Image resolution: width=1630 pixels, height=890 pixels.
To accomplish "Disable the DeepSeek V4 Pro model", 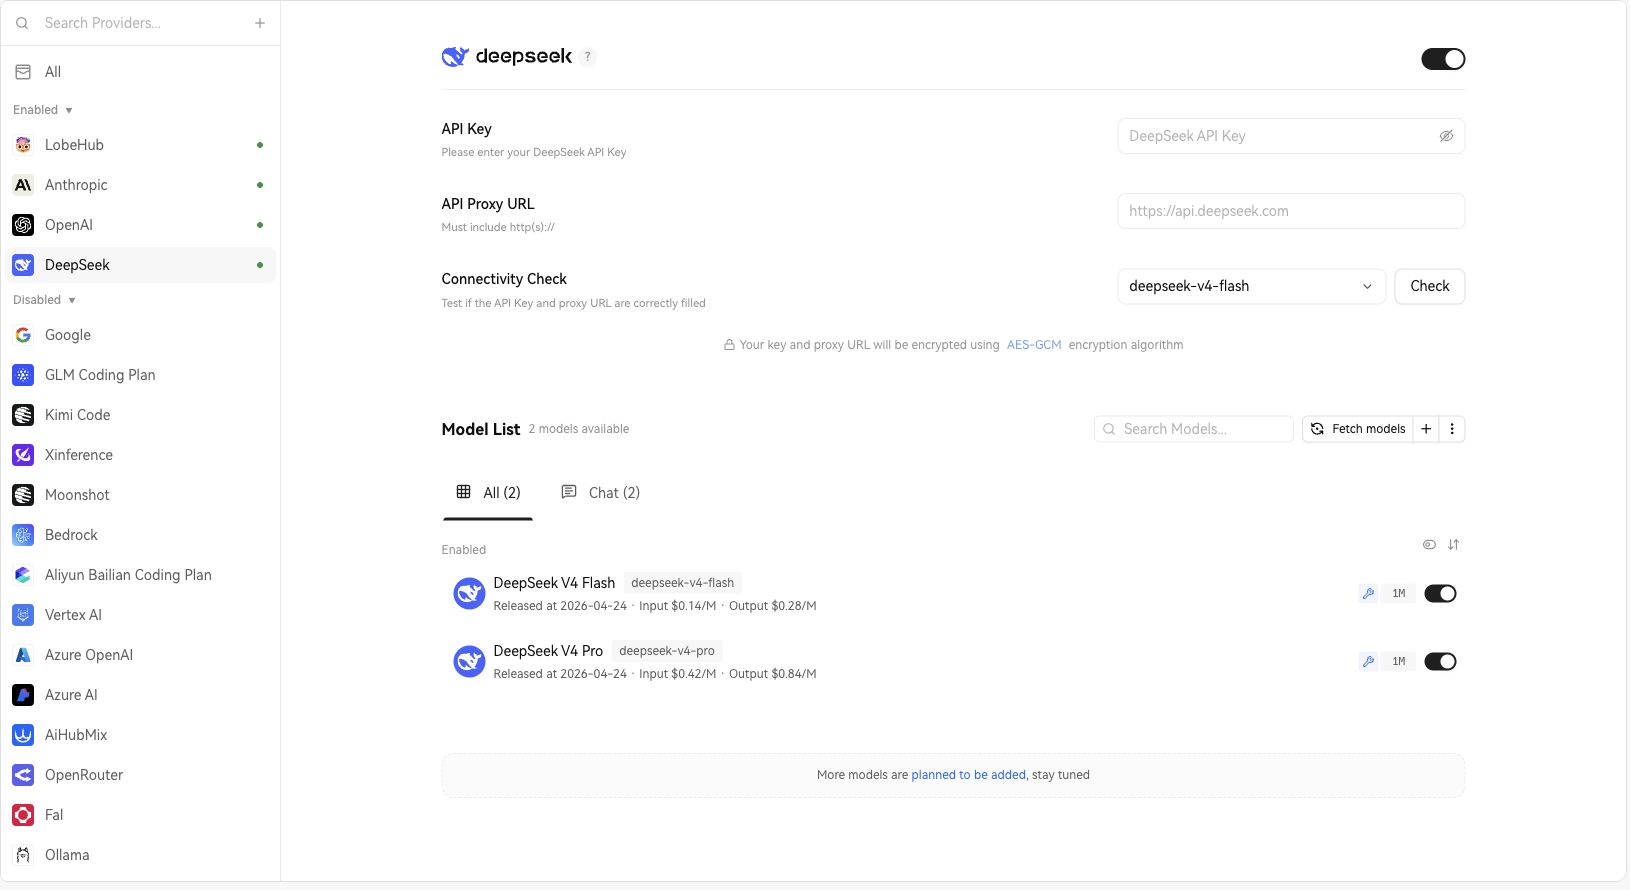I will tap(1440, 662).
